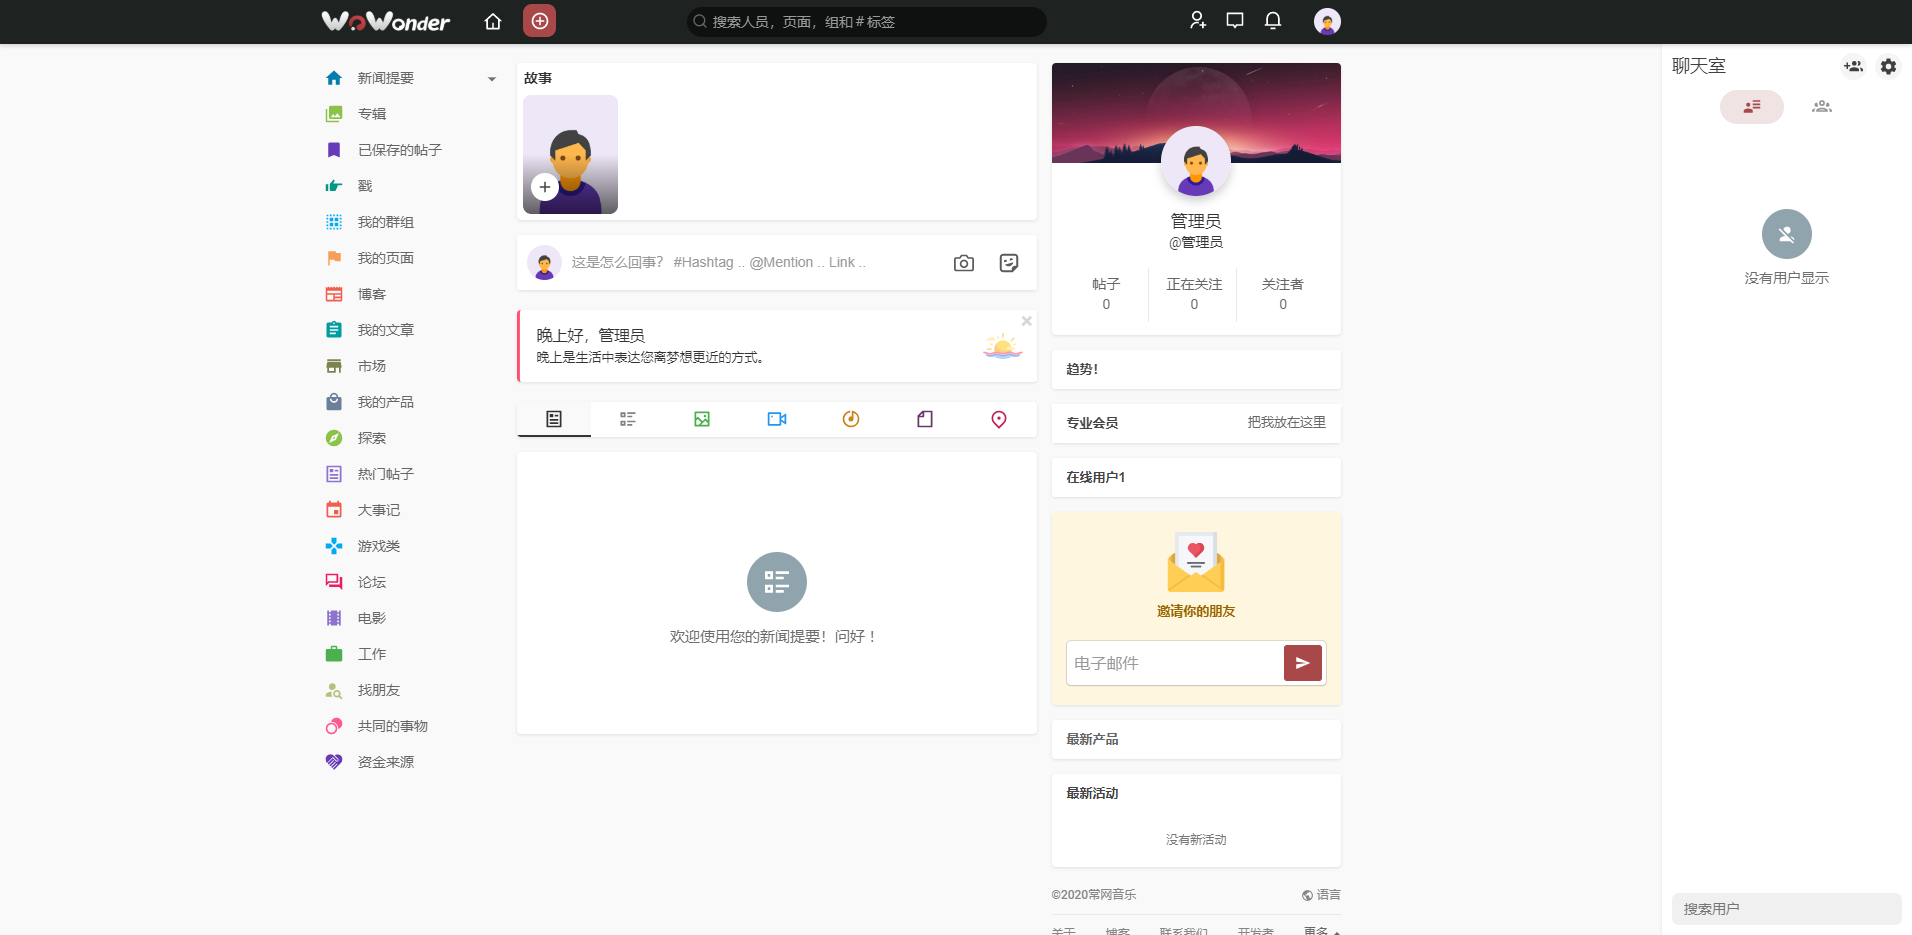
Task: Open the messages icon next to notifications
Action: point(1234,20)
